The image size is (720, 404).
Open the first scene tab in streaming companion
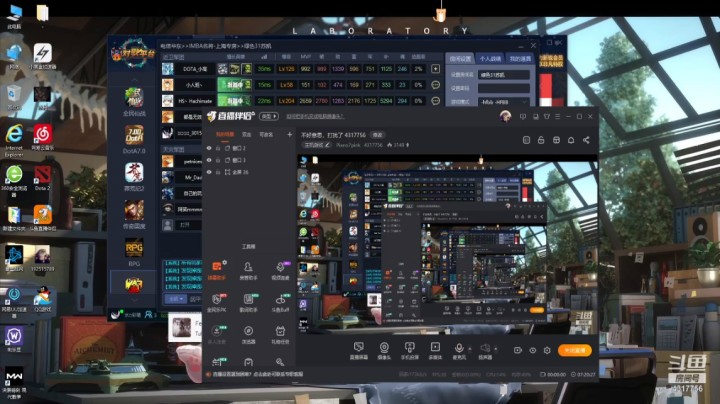tap(225, 135)
